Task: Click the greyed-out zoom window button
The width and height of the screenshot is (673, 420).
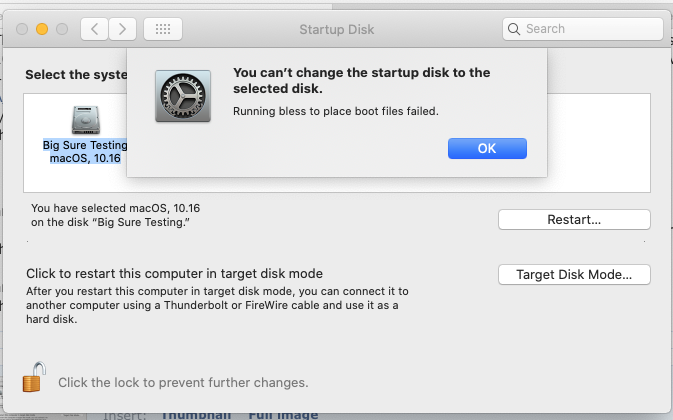Action: click(x=62, y=29)
